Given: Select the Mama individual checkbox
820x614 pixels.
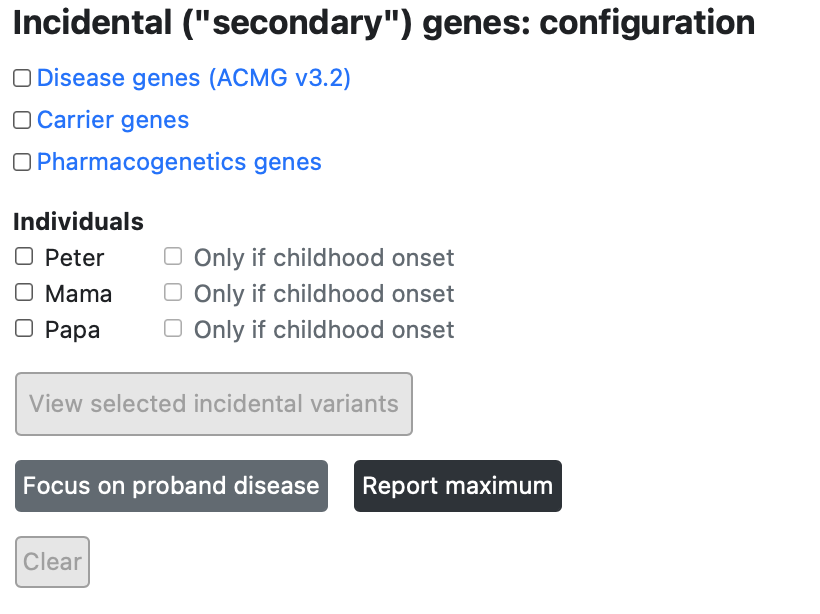Looking at the screenshot, I should pos(24,292).
